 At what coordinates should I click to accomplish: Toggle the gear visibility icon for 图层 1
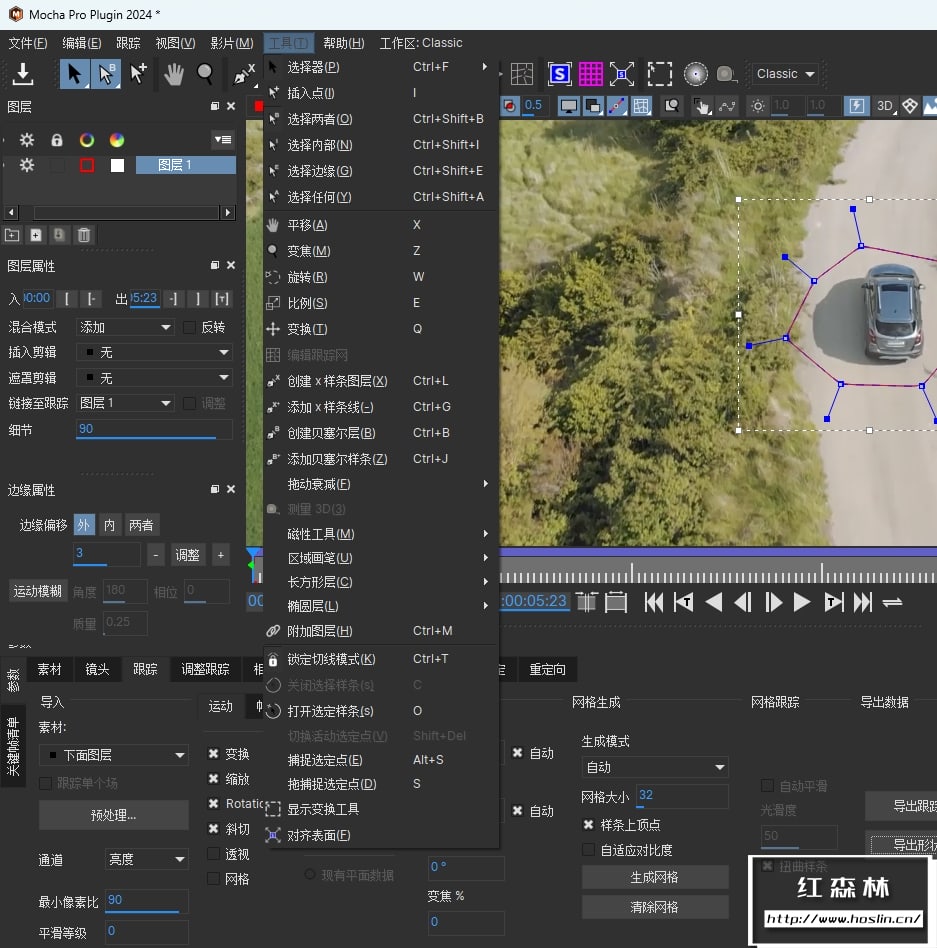[27, 165]
